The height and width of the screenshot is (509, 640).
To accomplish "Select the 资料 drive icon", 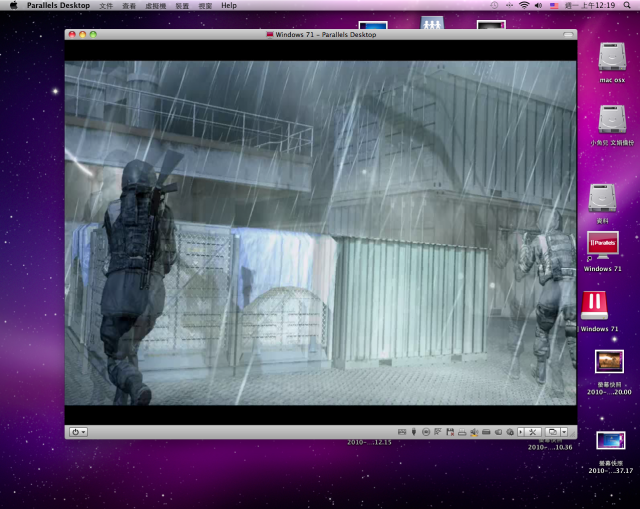I will pos(602,198).
